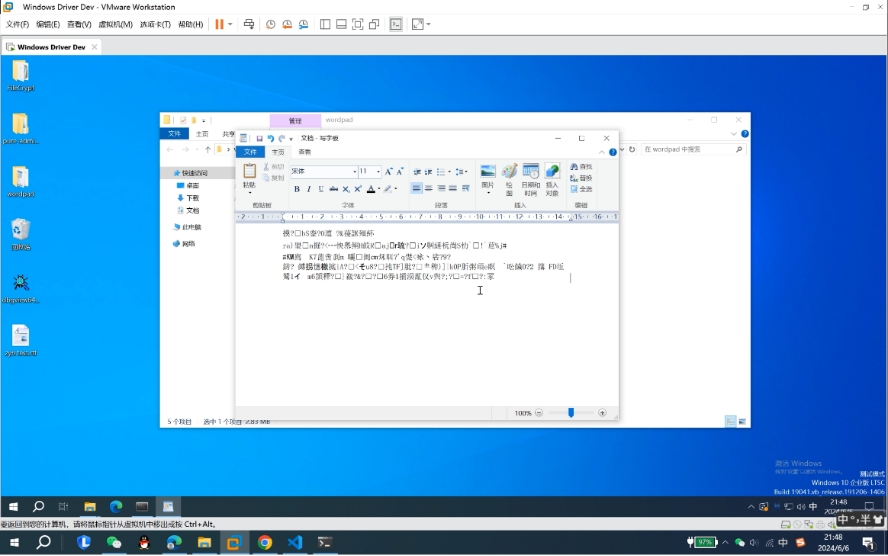Insert a picture using the 图片 icon
The height and width of the screenshot is (556, 888).
click(x=488, y=172)
